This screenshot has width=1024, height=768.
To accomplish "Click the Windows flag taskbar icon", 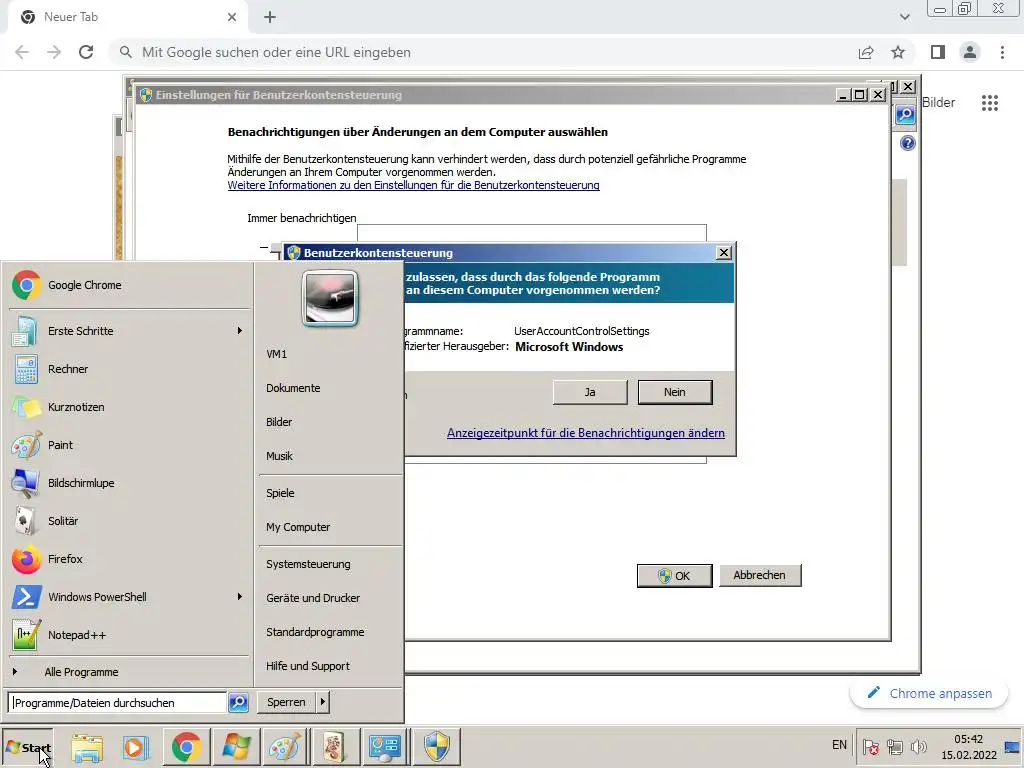I will point(236,747).
